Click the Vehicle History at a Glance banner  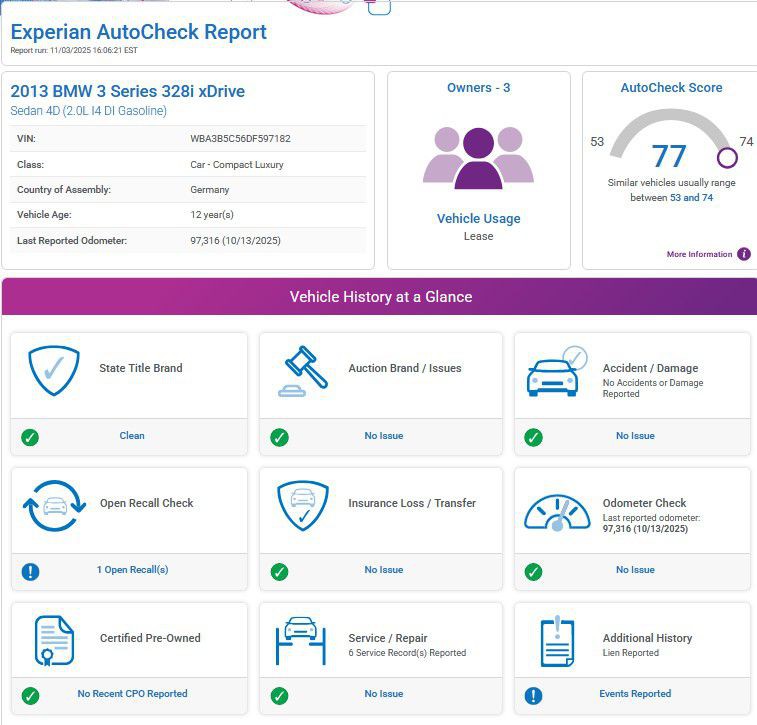pyautogui.click(x=380, y=297)
